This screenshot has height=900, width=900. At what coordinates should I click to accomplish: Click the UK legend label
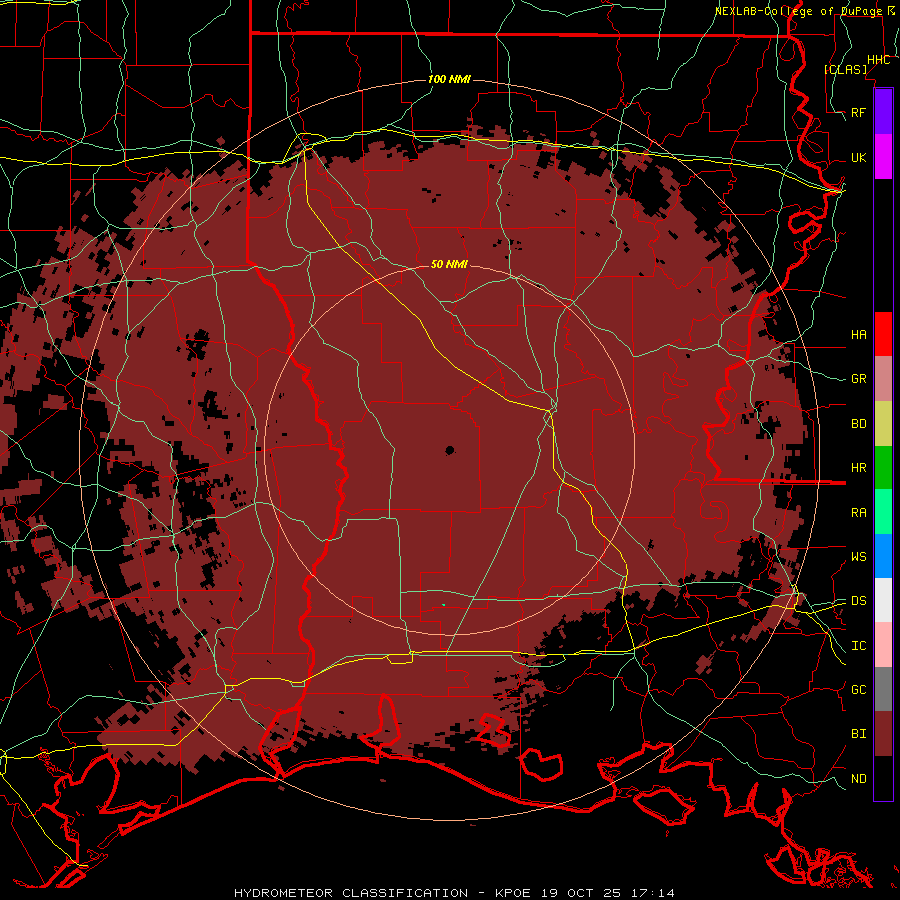[859, 157]
